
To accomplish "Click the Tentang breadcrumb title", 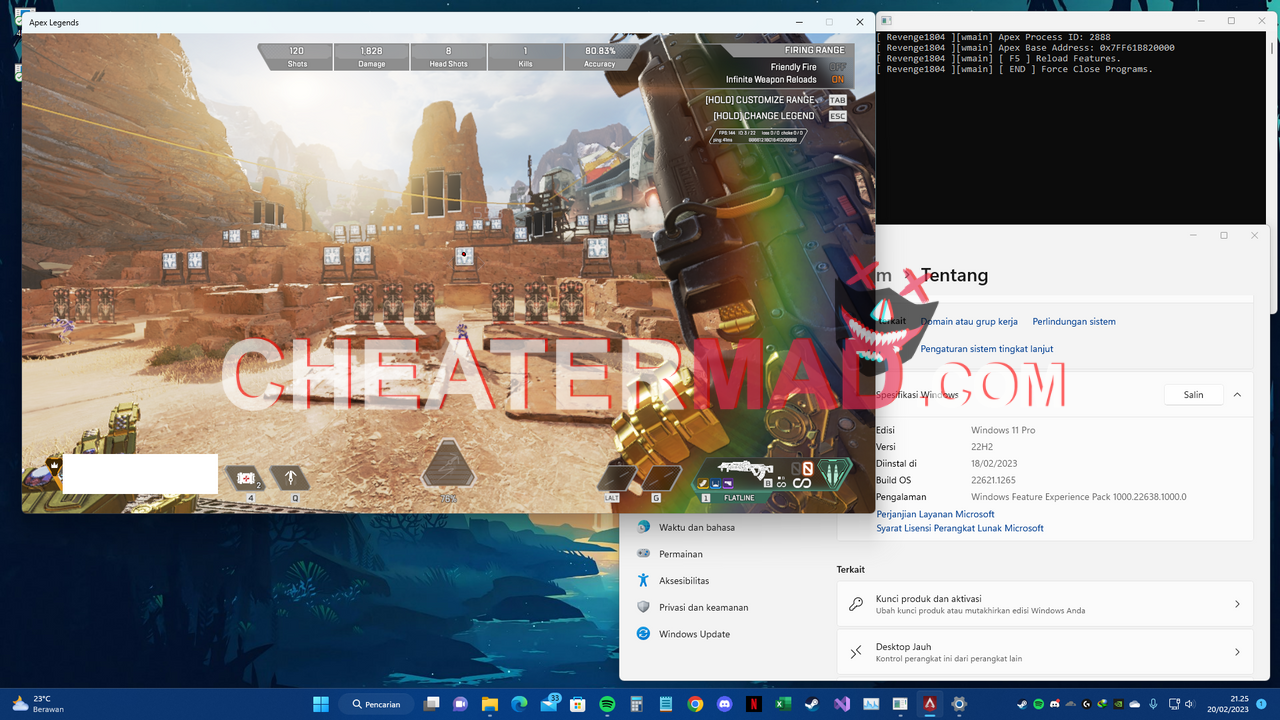I will pos(954,275).
